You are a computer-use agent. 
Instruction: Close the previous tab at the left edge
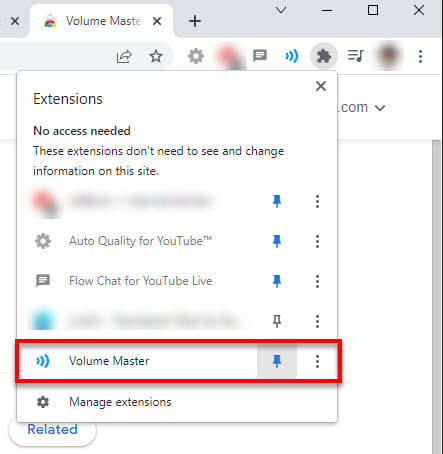click(x=15, y=22)
